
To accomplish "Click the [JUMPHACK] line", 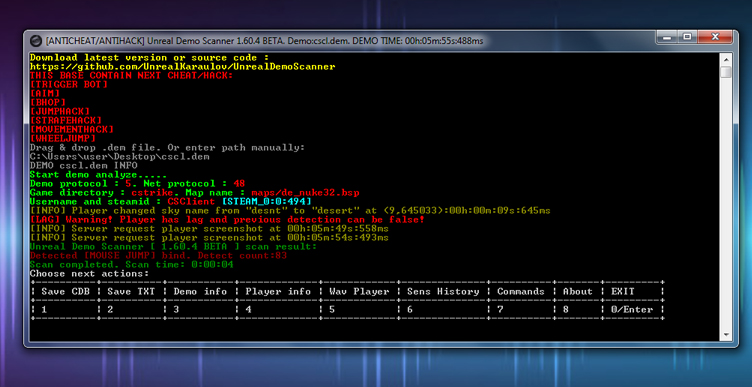I will 60,112.
